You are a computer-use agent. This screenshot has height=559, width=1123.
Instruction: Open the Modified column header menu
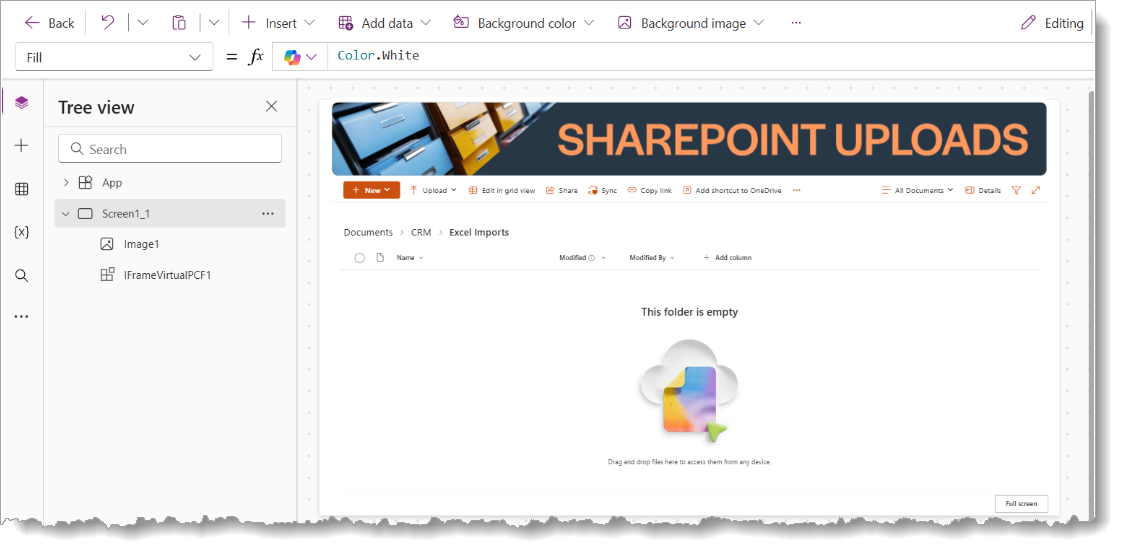point(582,258)
